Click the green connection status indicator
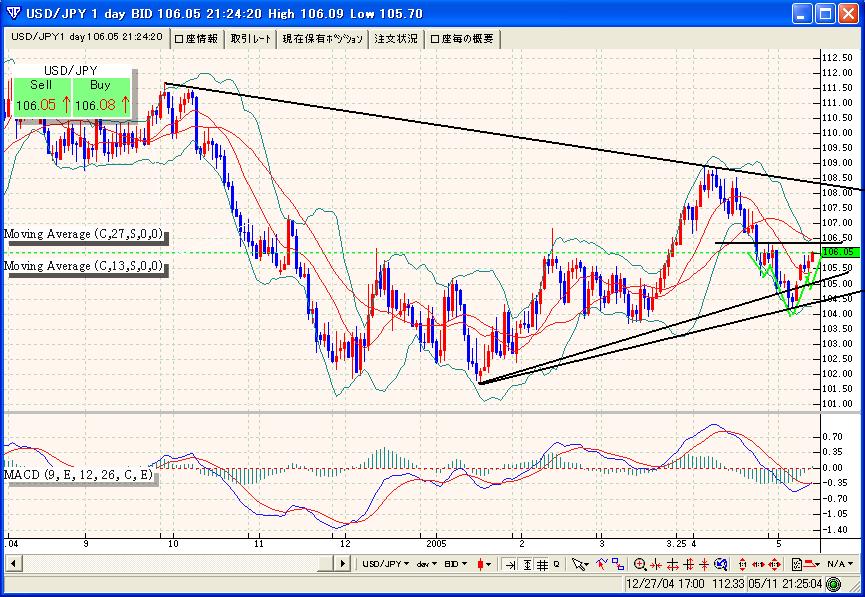 [x=834, y=584]
